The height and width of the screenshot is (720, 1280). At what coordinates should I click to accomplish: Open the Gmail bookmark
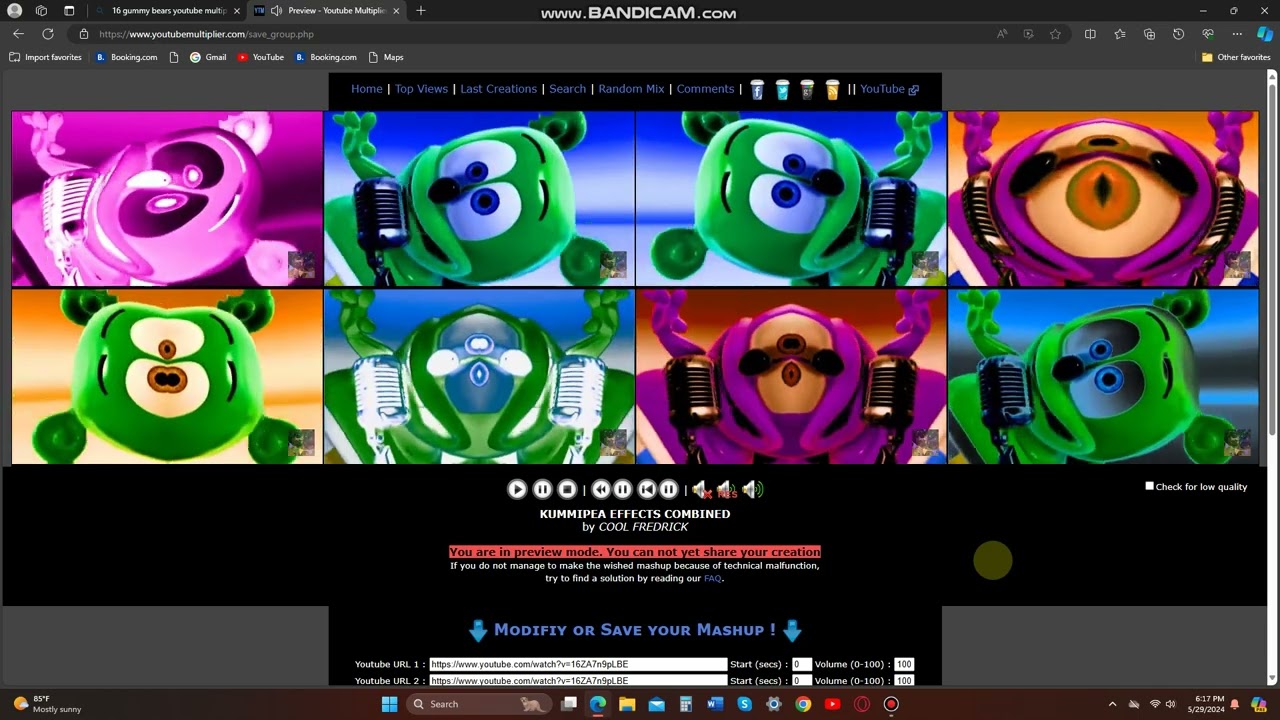[208, 57]
